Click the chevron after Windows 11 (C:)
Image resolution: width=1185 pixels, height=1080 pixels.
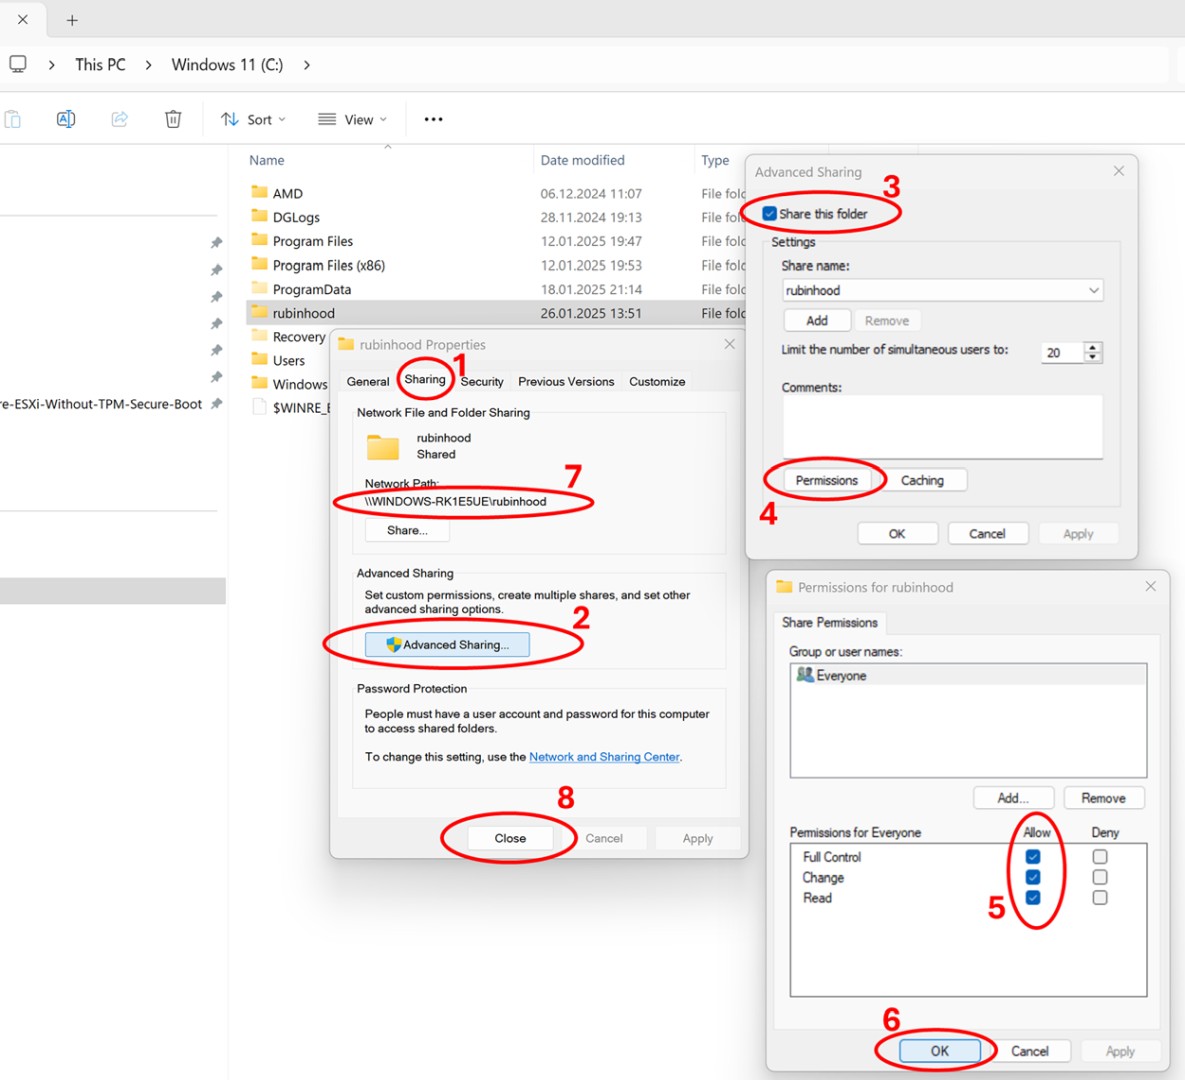[x=306, y=65]
